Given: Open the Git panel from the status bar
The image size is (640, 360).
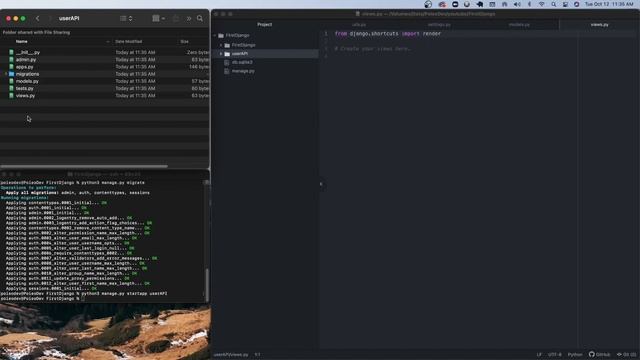Looking at the screenshot, I should point(627,355).
